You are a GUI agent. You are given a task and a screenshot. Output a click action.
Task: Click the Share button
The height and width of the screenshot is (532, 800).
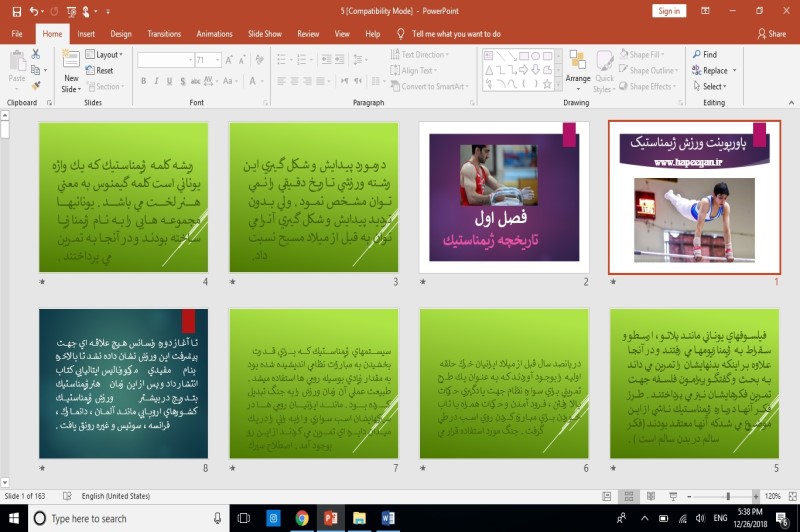(771, 34)
